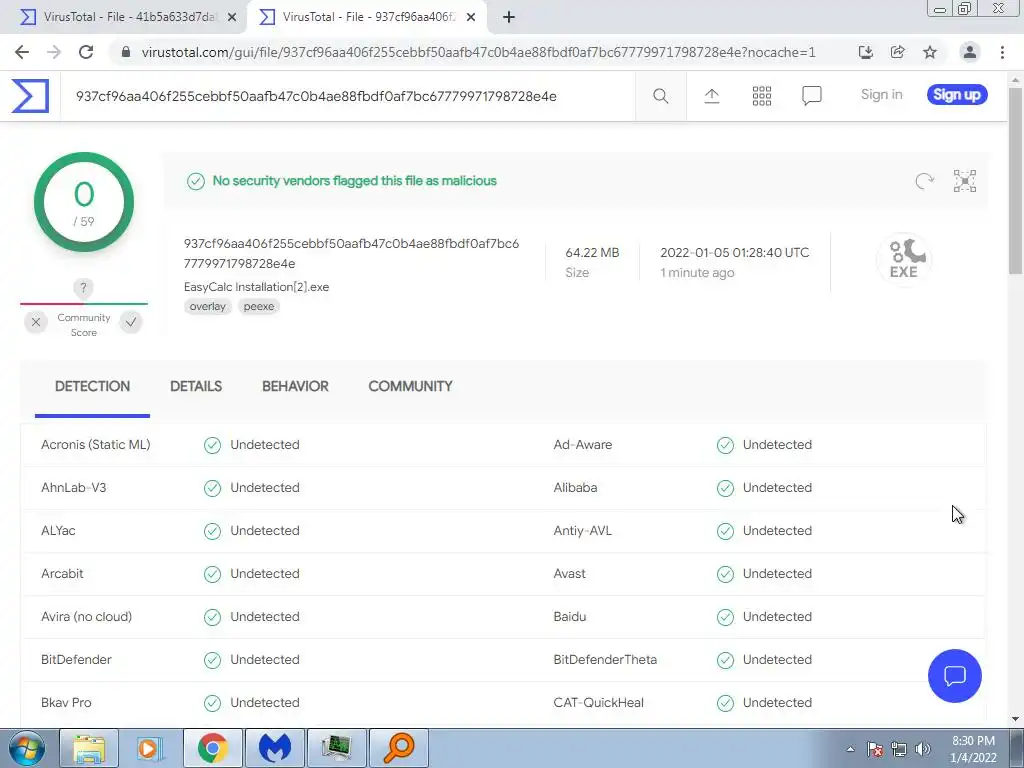Click the volume speaker tray icon
Viewport: 1024px width, 768px height.
tap(922, 749)
